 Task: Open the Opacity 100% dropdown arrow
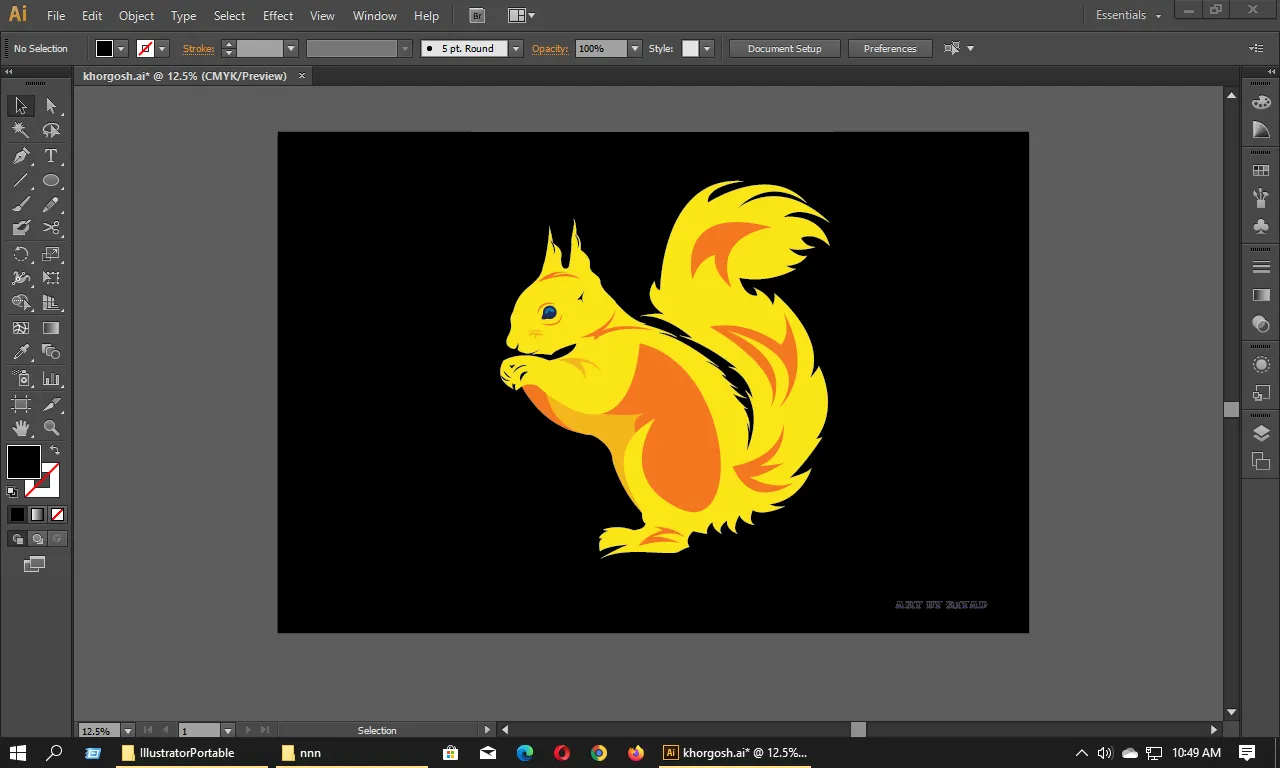coord(635,48)
